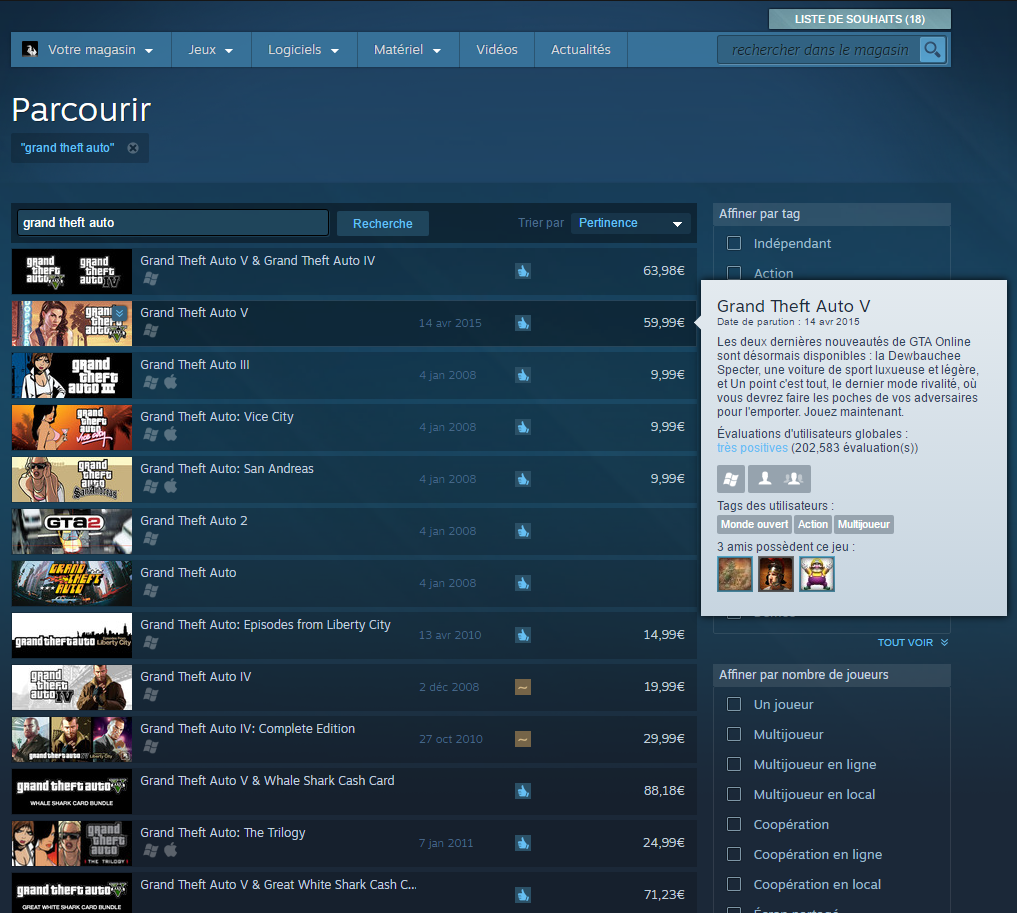Click the 63,98€ price of the GTA V & IV bundle

point(664,270)
